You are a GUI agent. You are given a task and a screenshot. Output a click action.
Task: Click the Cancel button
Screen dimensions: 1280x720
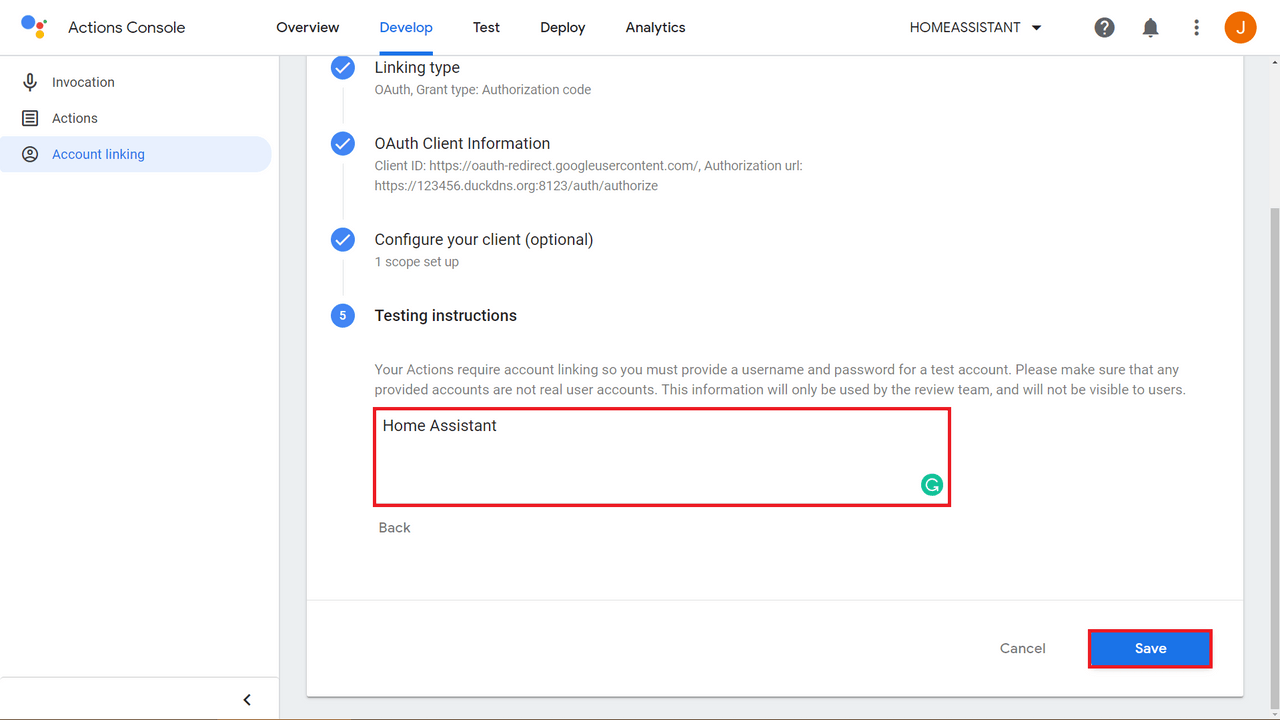1023,648
